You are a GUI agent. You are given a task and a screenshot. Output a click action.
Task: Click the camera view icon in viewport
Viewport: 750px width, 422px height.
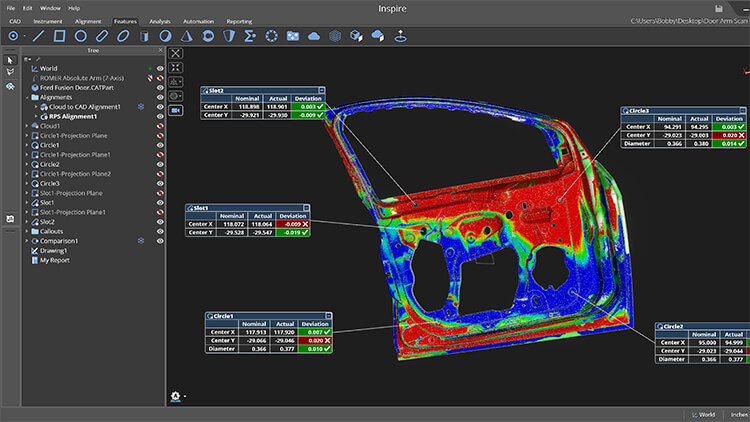[176, 110]
